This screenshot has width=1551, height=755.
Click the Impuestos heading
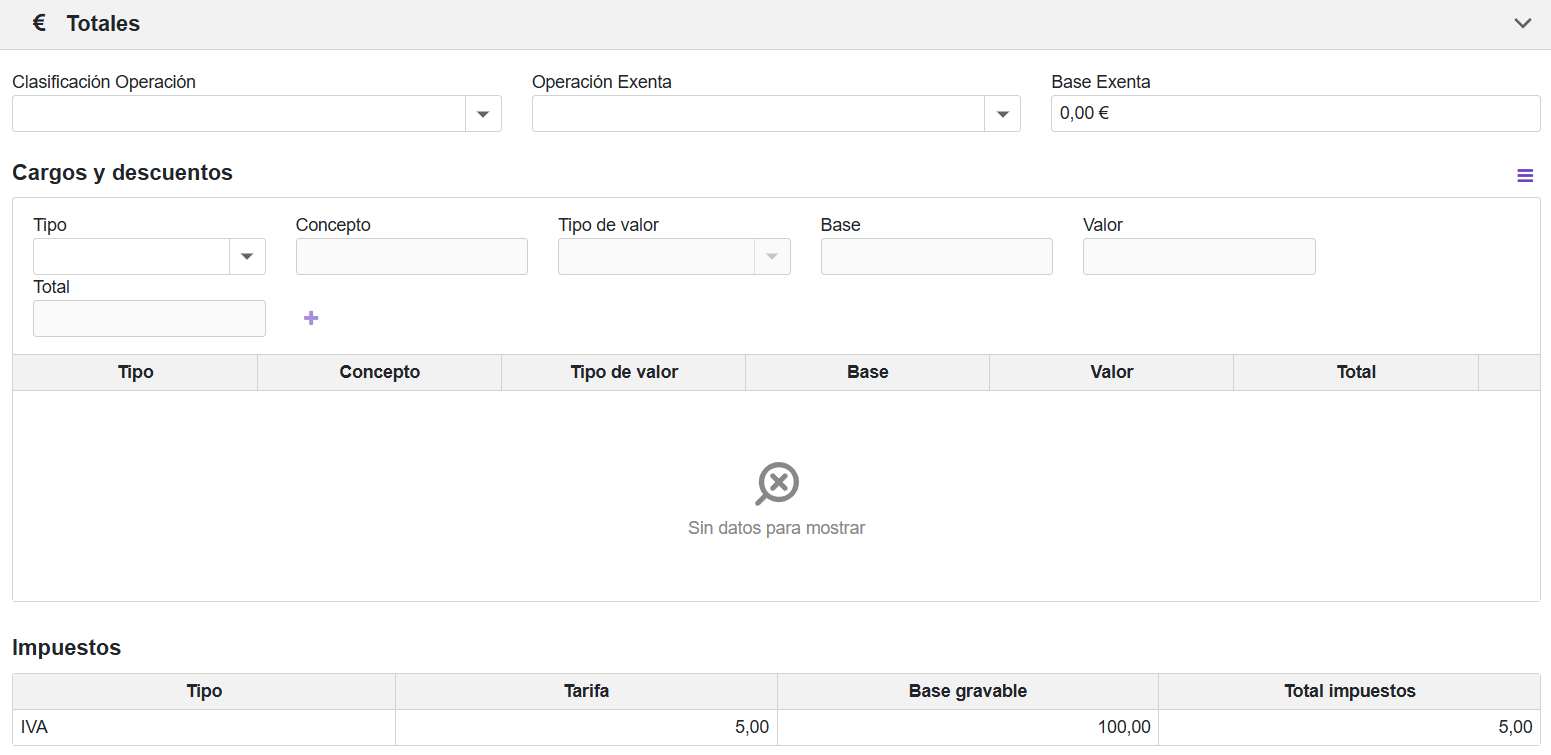pos(66,647)
